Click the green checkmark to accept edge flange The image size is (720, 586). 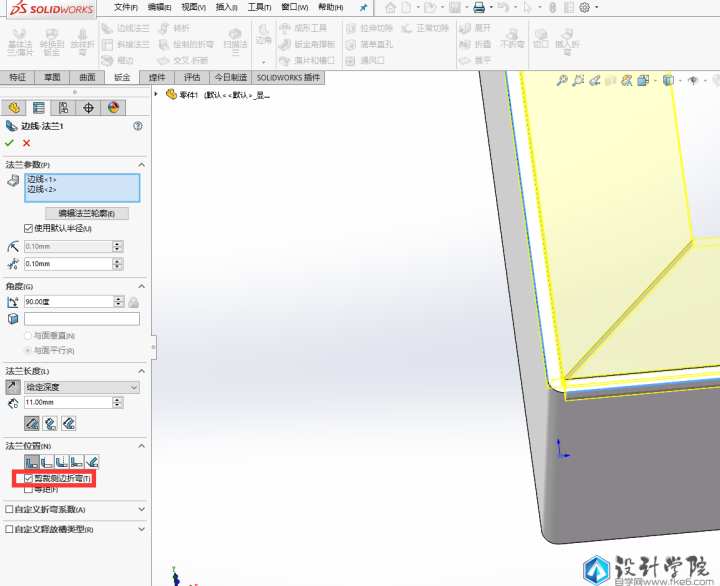(10, 143)
